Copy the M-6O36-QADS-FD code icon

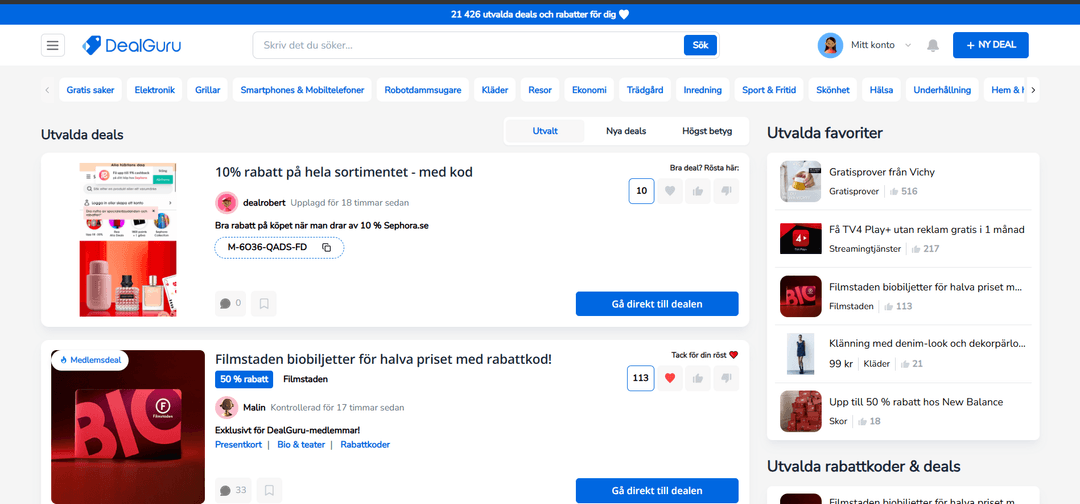(x=327, y=247)
